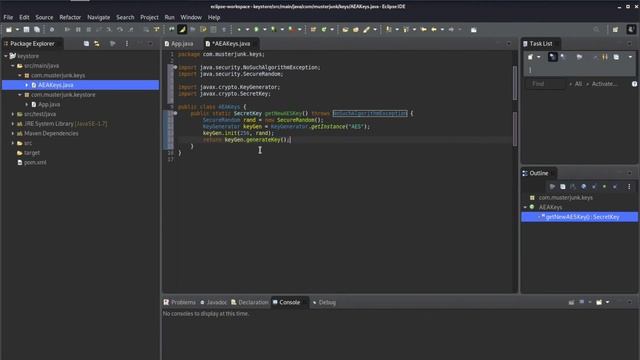Click the Save All toolbar icon
640x360 pixels.
pyautogui.click(x=37, y=29)
